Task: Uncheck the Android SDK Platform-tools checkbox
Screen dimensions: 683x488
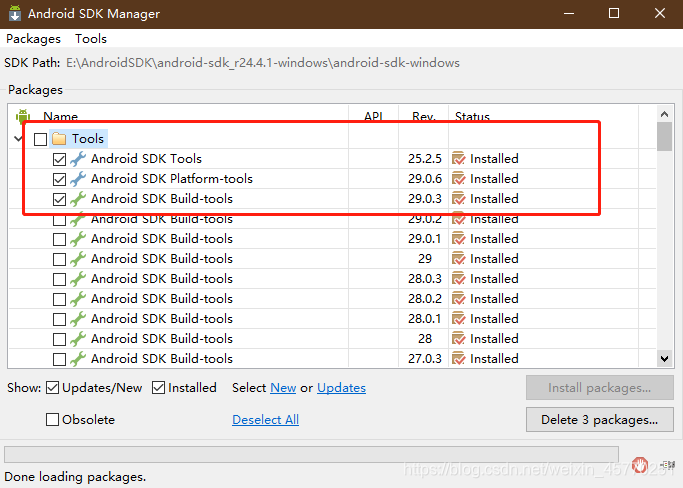Action: [x=59, y=180]
